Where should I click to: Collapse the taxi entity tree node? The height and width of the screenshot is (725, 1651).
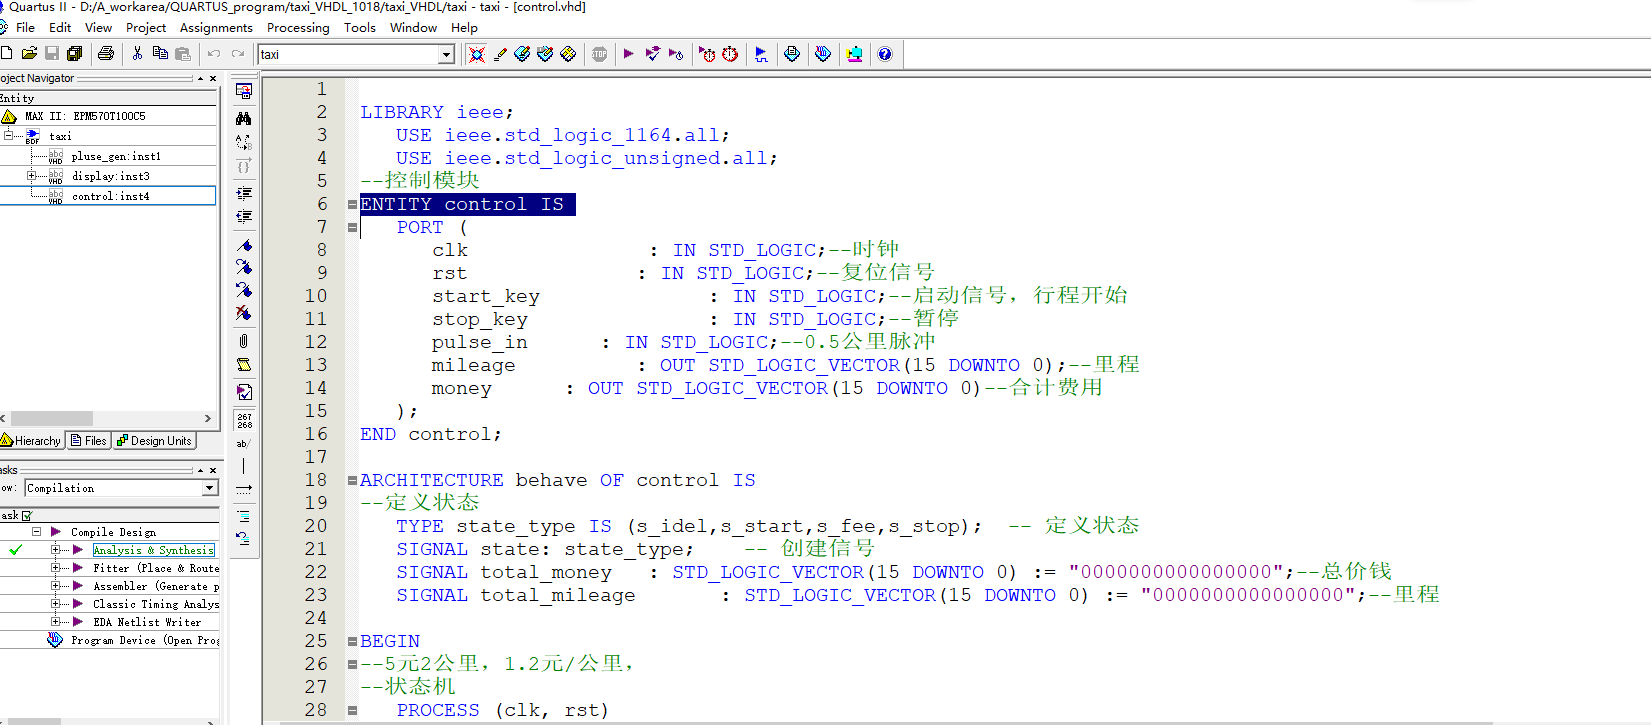[x=8, y=135]
